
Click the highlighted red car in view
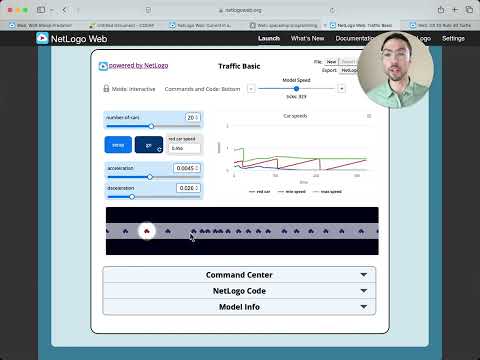147,231
